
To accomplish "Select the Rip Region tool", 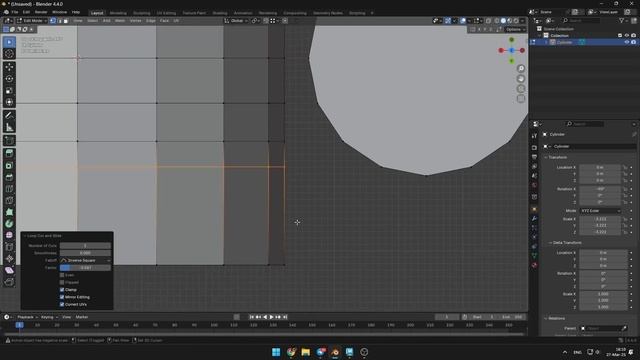I will [x=9, y=282].
